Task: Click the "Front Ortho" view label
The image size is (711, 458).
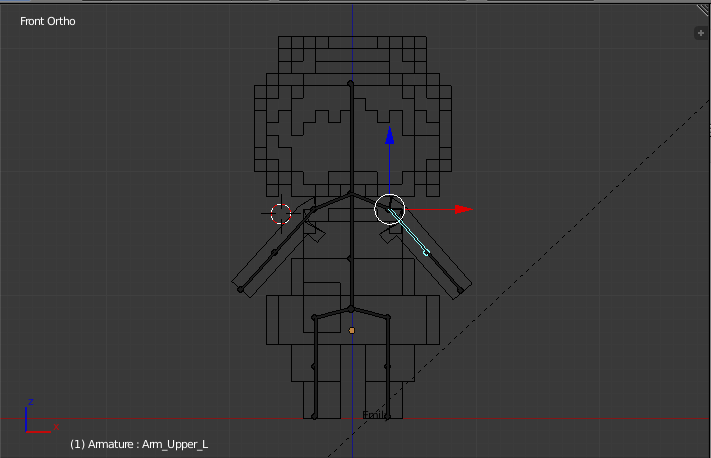Action: (x=48, y=21)
